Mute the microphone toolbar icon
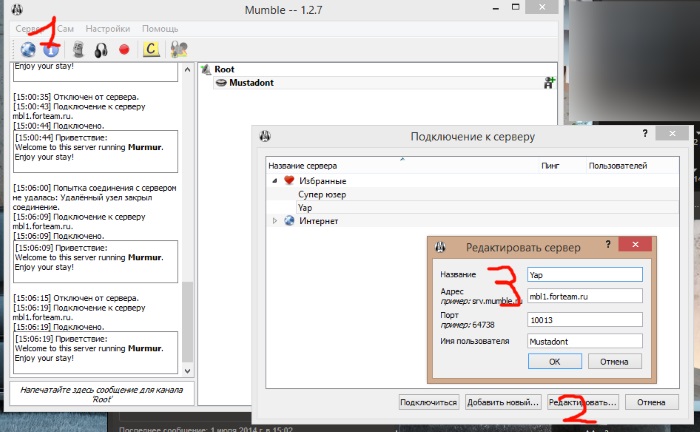 point(78,50)
